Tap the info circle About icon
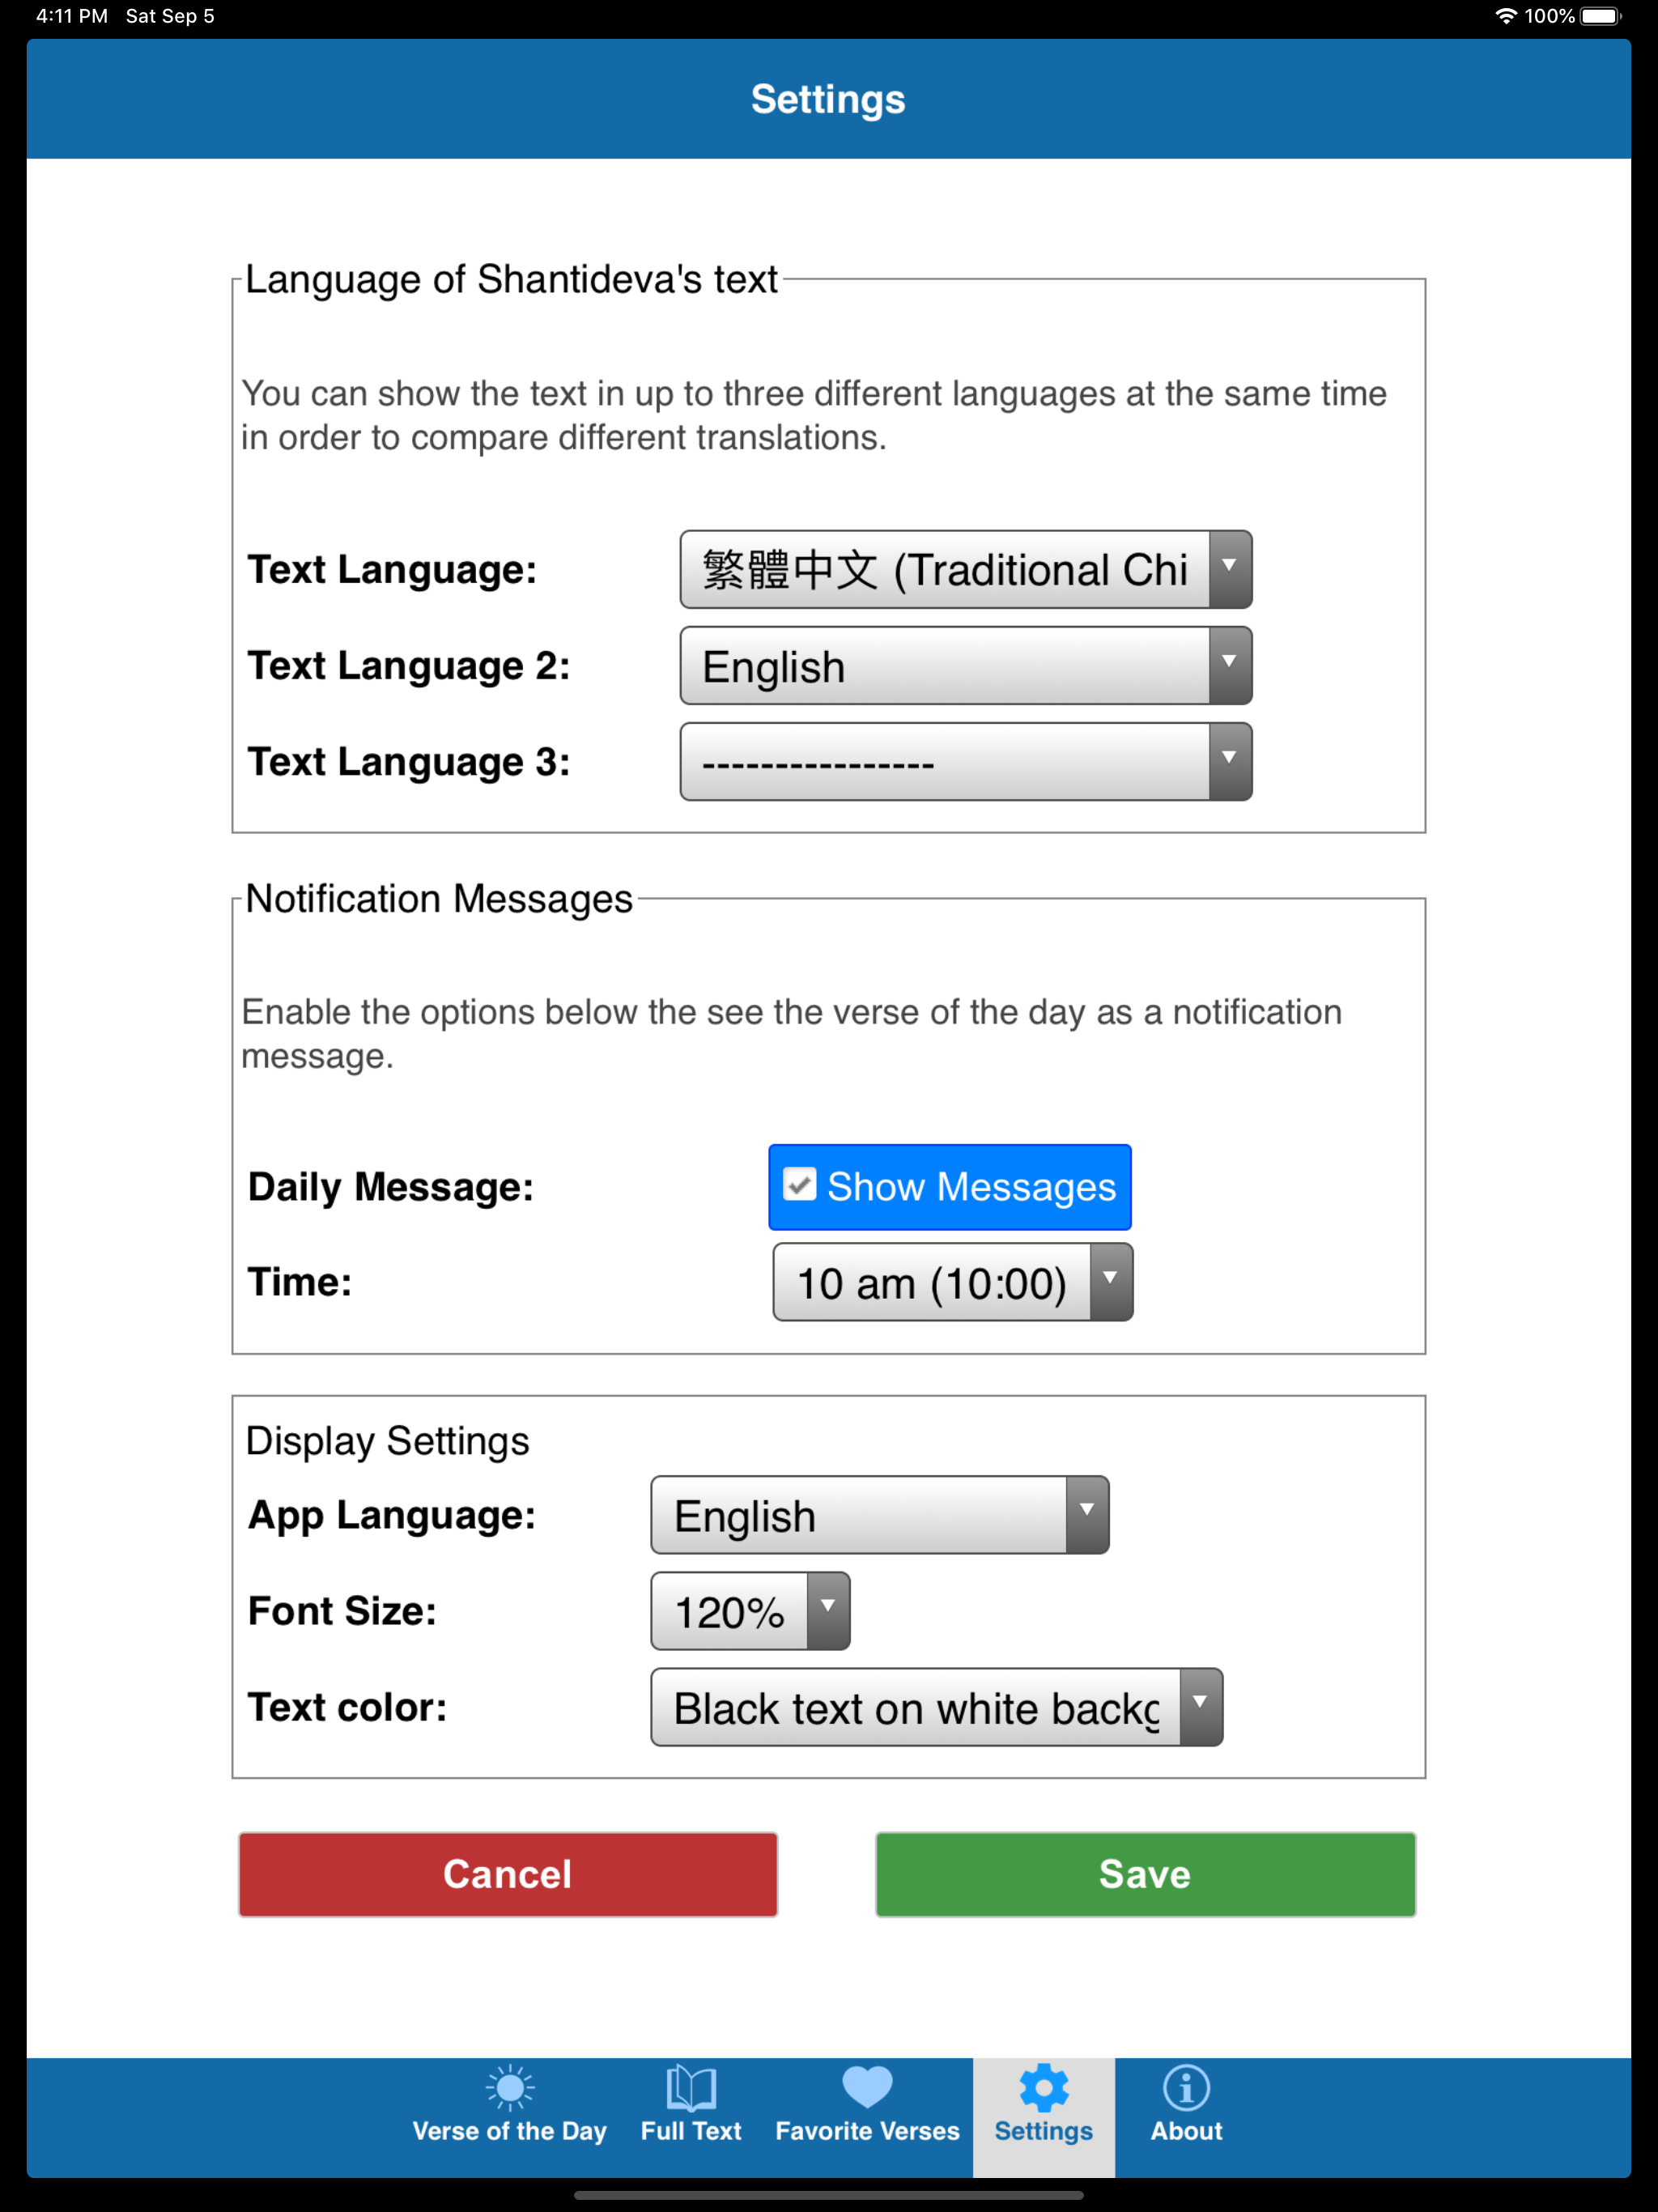Viewport: 1658px width, 2212px height. [1186, 2087]
